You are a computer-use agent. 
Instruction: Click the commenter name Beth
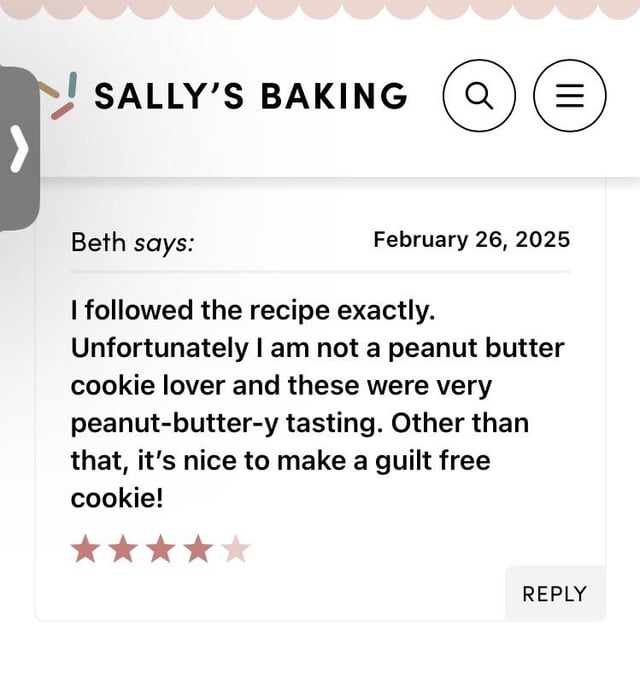tap(98, 242)
